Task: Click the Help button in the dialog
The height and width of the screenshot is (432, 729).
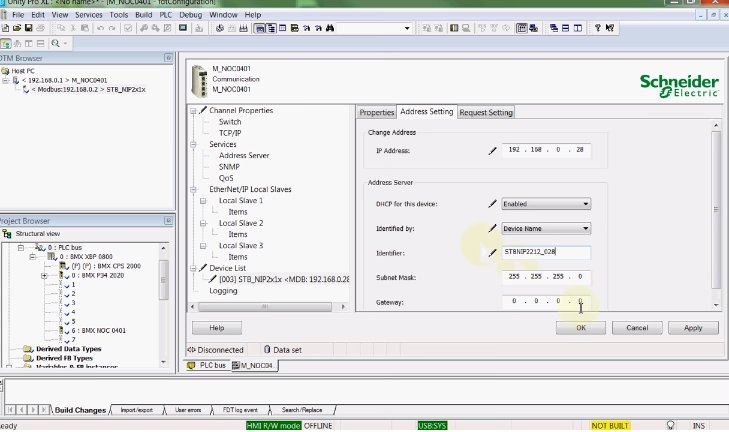Action: (x=217, y=328)
